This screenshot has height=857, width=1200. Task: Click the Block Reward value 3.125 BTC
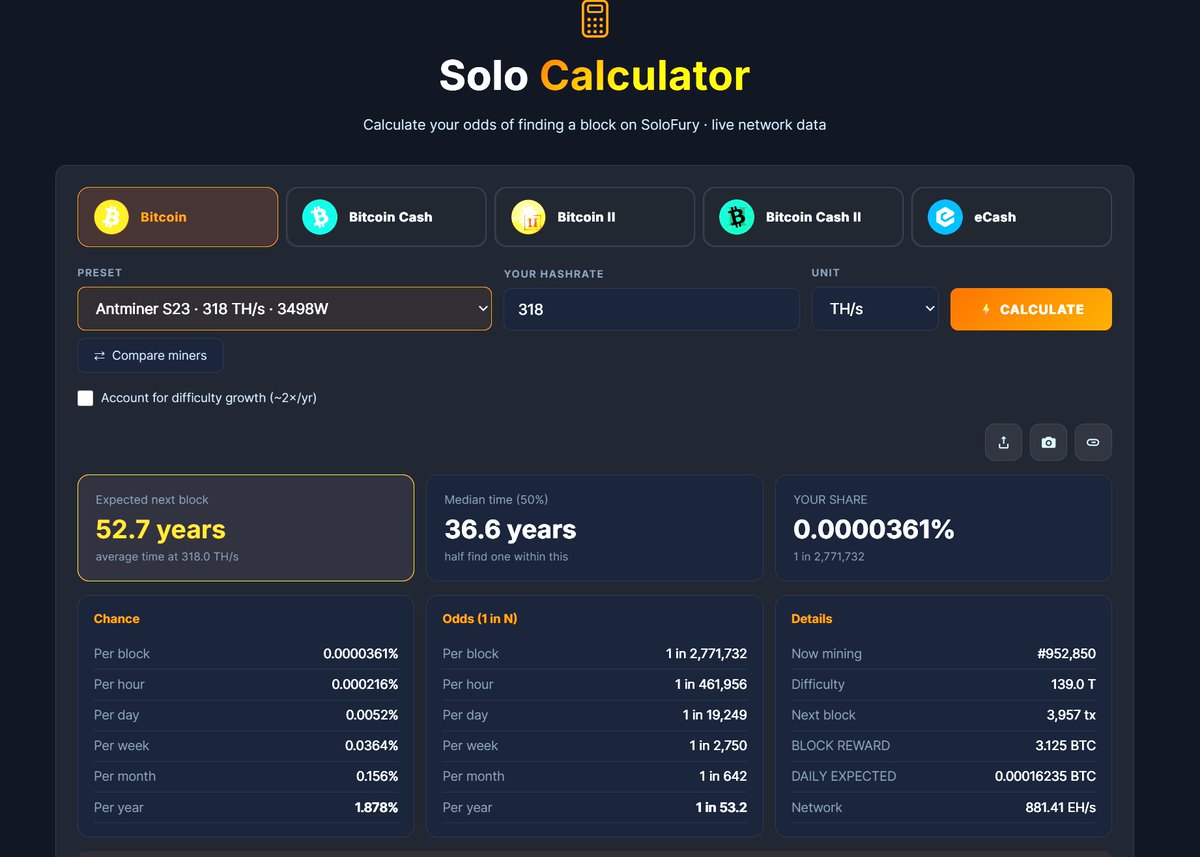click(x=1066, y=746)
